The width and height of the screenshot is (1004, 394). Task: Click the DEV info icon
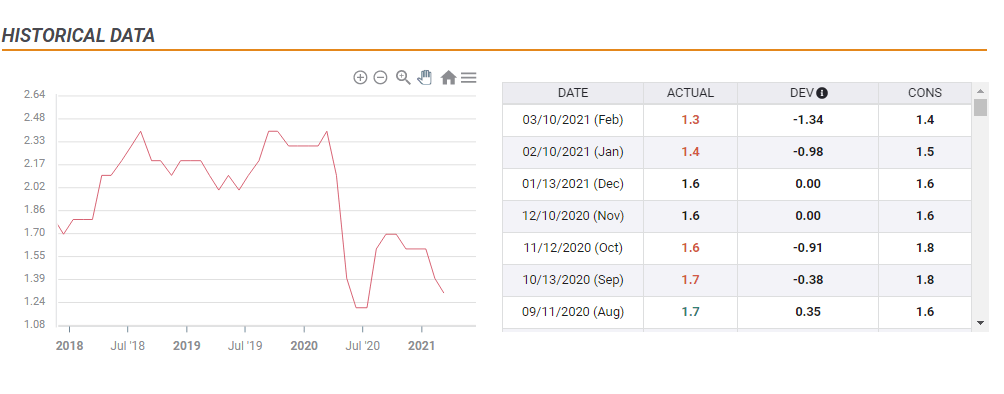[x=822, y=93]
